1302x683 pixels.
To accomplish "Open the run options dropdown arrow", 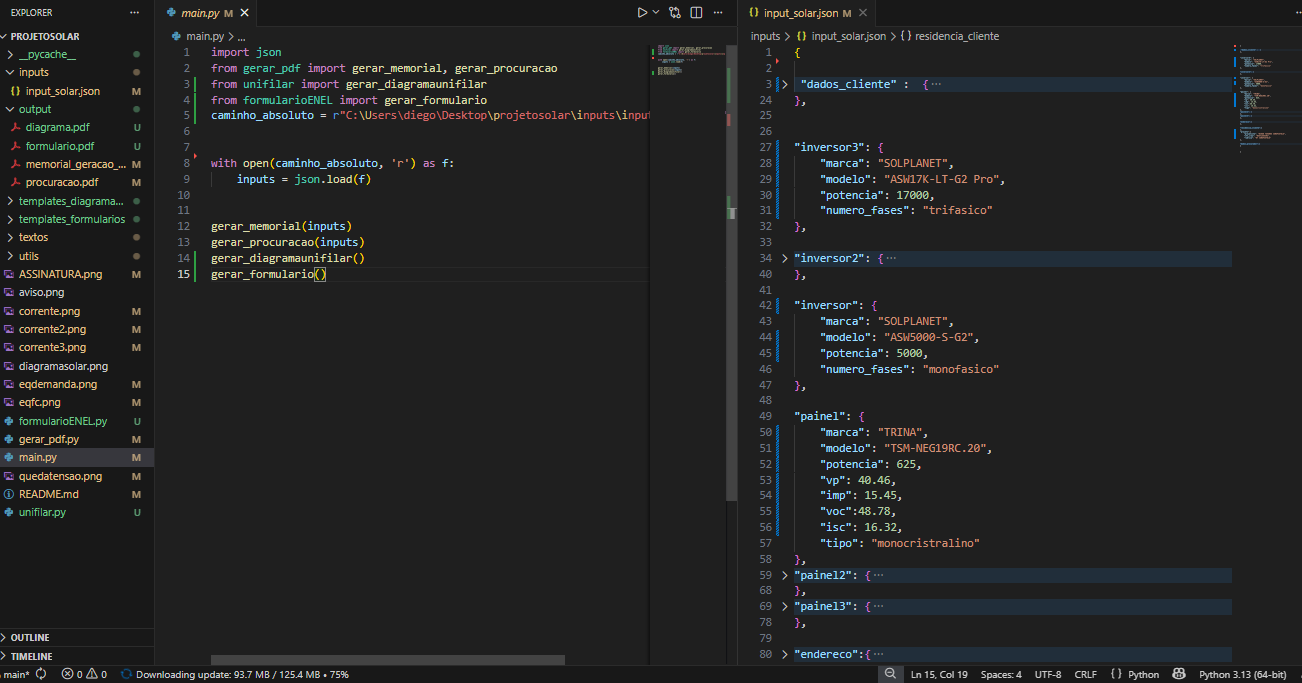I will coord(656,13).
